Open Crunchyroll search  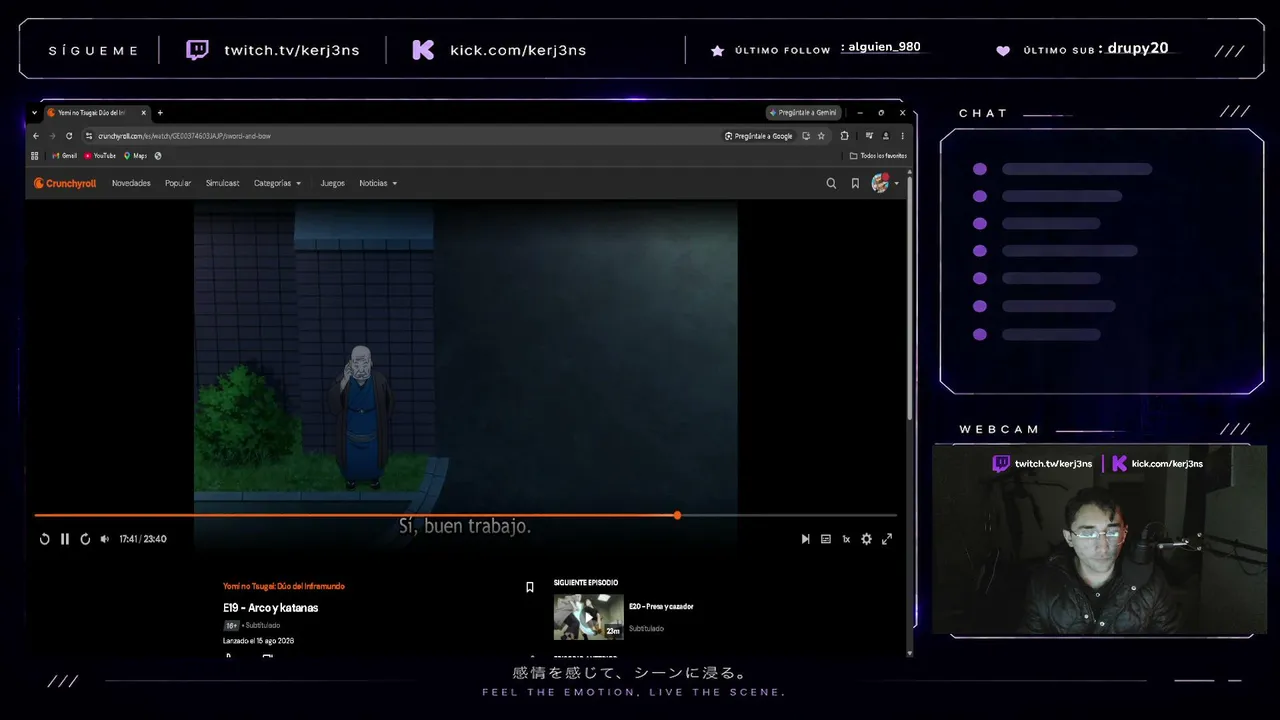[x=831, y=183]
